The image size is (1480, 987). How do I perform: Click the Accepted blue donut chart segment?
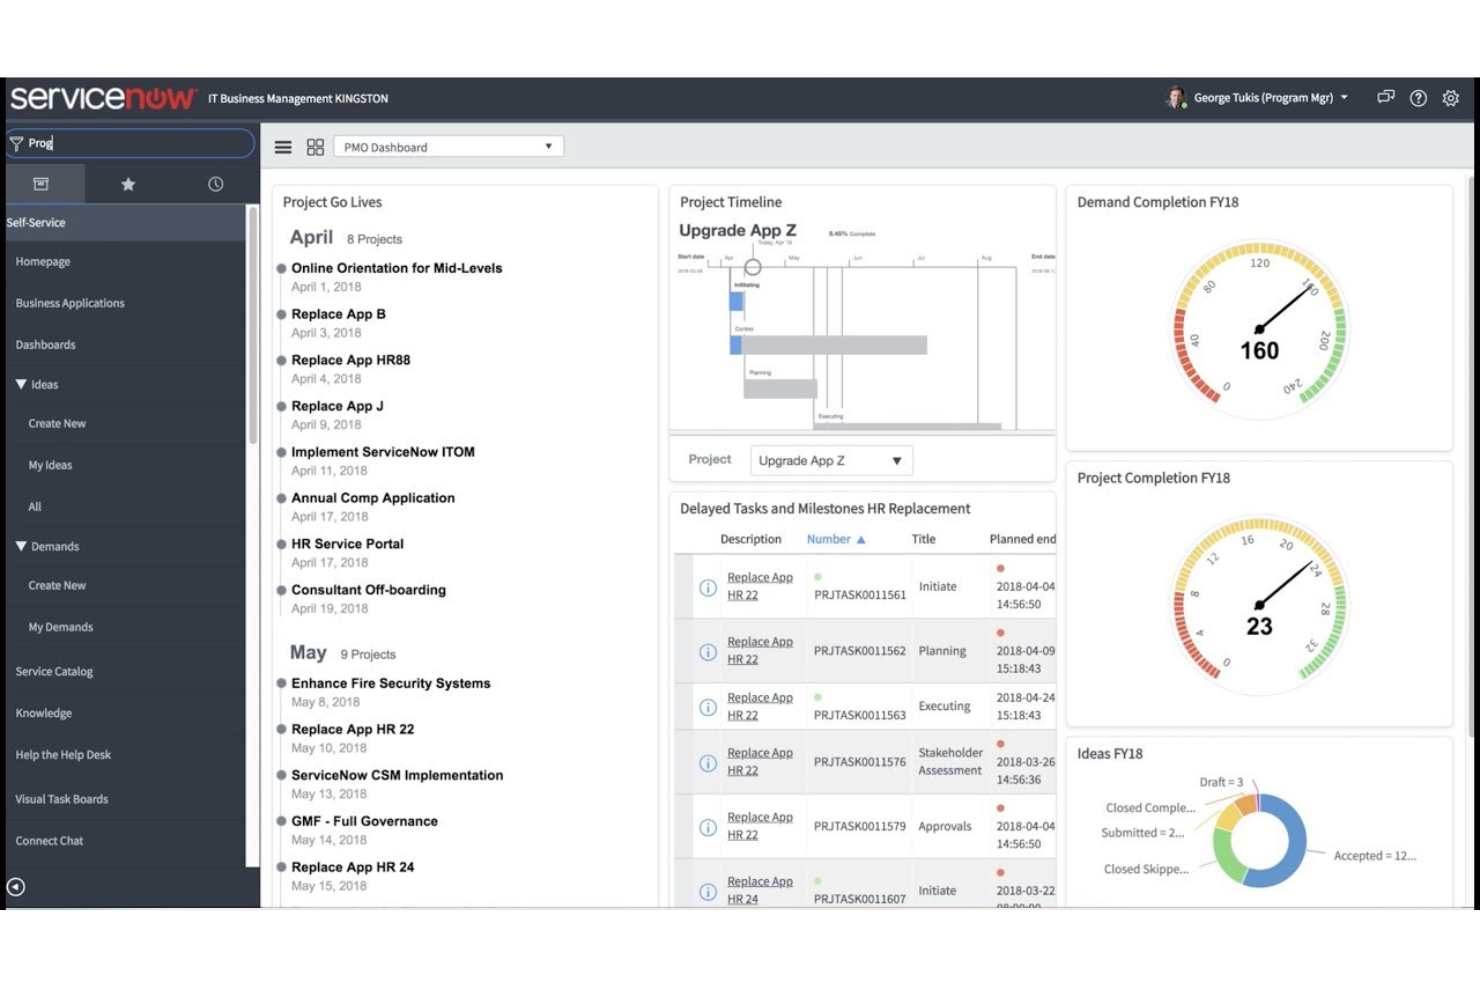[x=1285, y=845]
